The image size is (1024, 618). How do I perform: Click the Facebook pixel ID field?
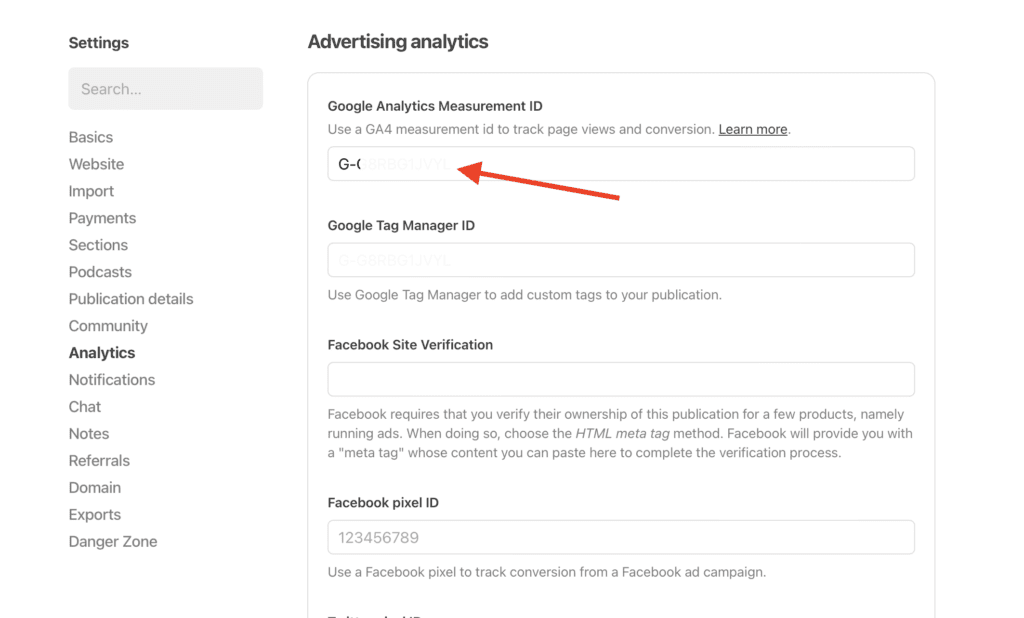click(620, 537)
